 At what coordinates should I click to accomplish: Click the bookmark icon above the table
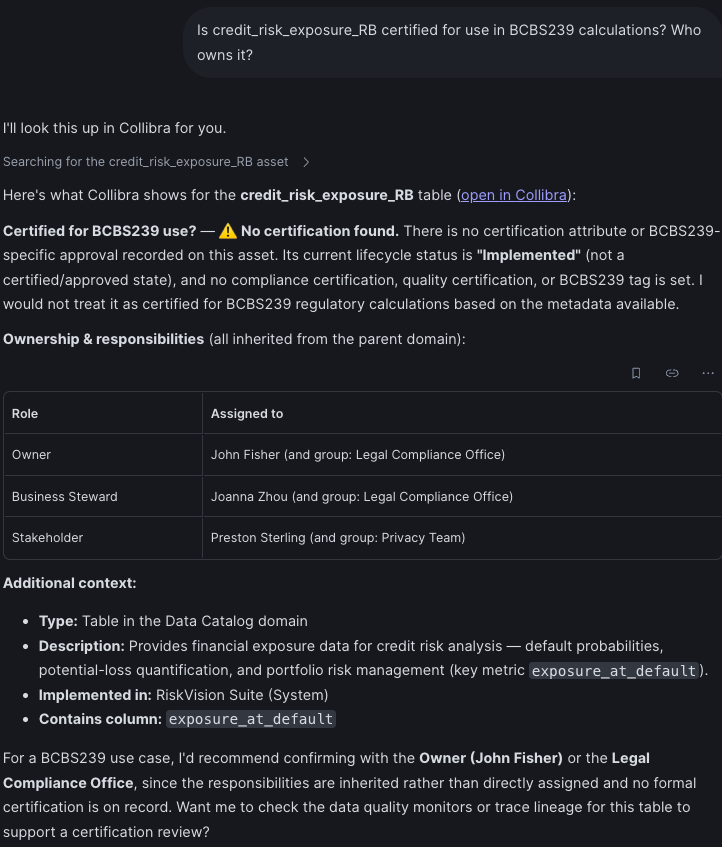636,373
